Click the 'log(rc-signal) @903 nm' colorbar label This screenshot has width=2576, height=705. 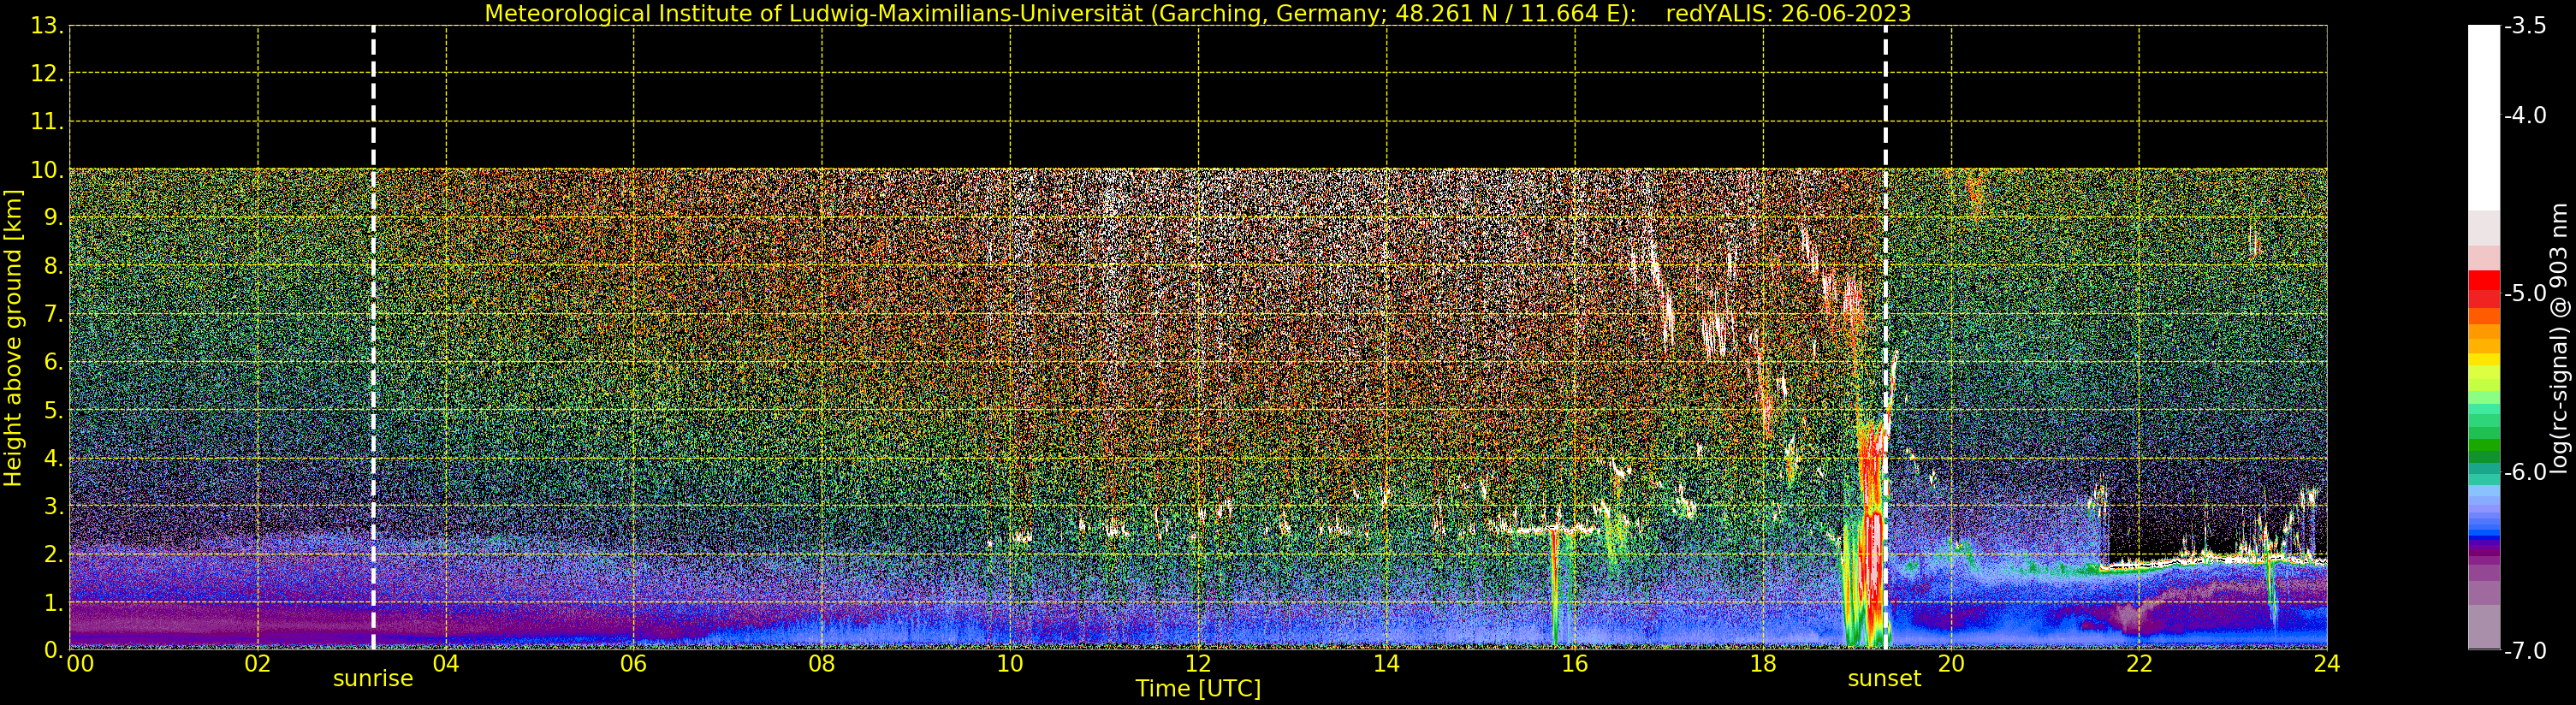[x=2558, y=338]
